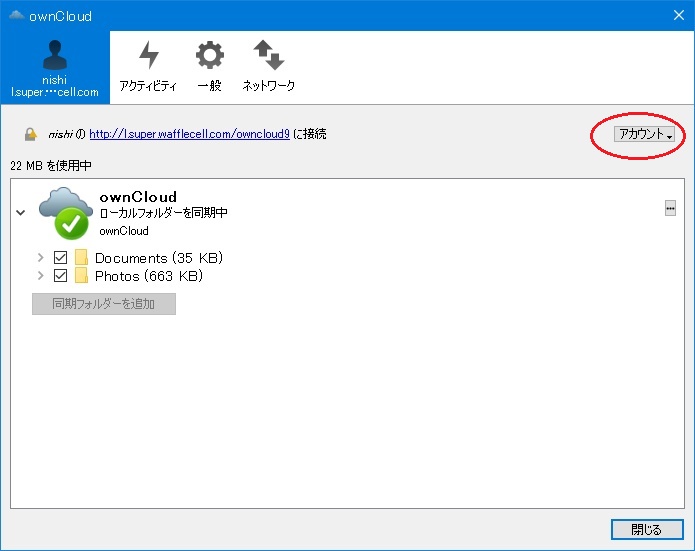Select the Photos (663 KB) row
The width and height of the screenshot is (695, 551).
pos(149,276)
